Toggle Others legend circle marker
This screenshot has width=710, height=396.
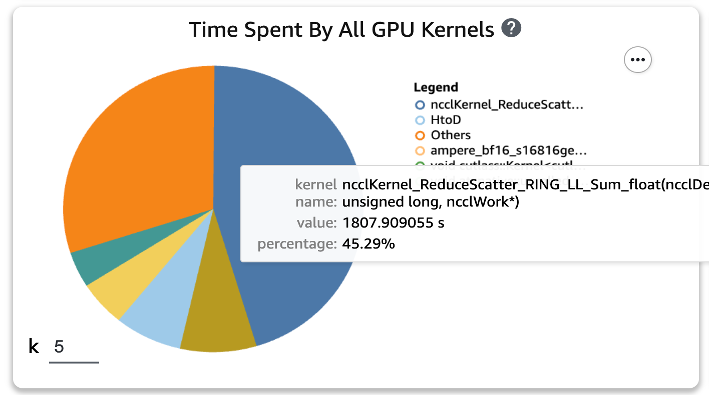420,135
